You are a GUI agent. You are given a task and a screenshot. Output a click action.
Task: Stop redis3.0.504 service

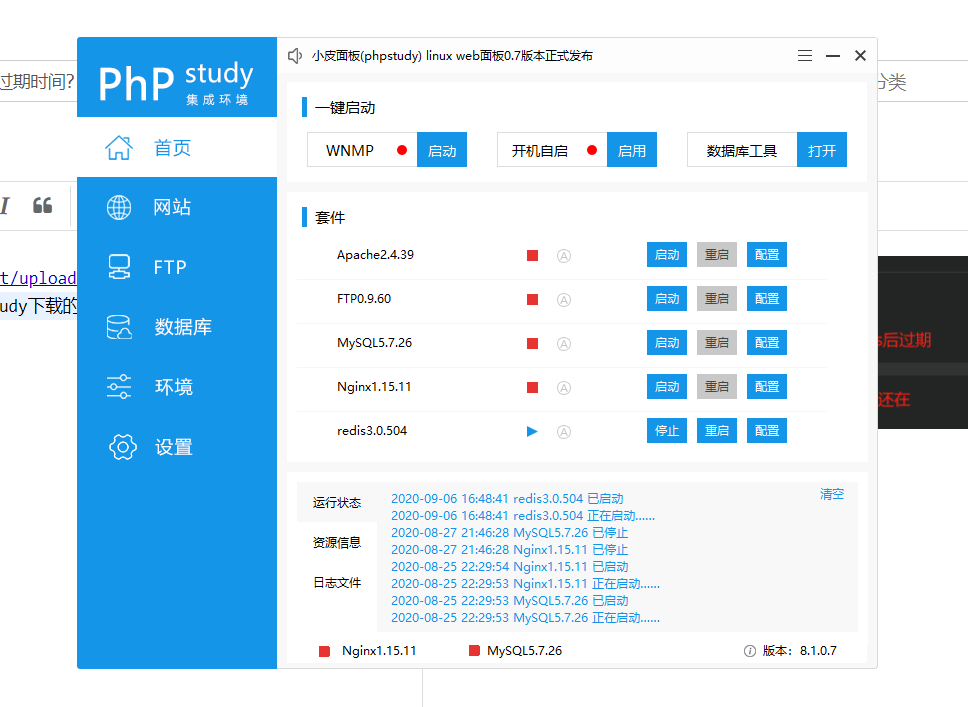[x=667, y=430]
